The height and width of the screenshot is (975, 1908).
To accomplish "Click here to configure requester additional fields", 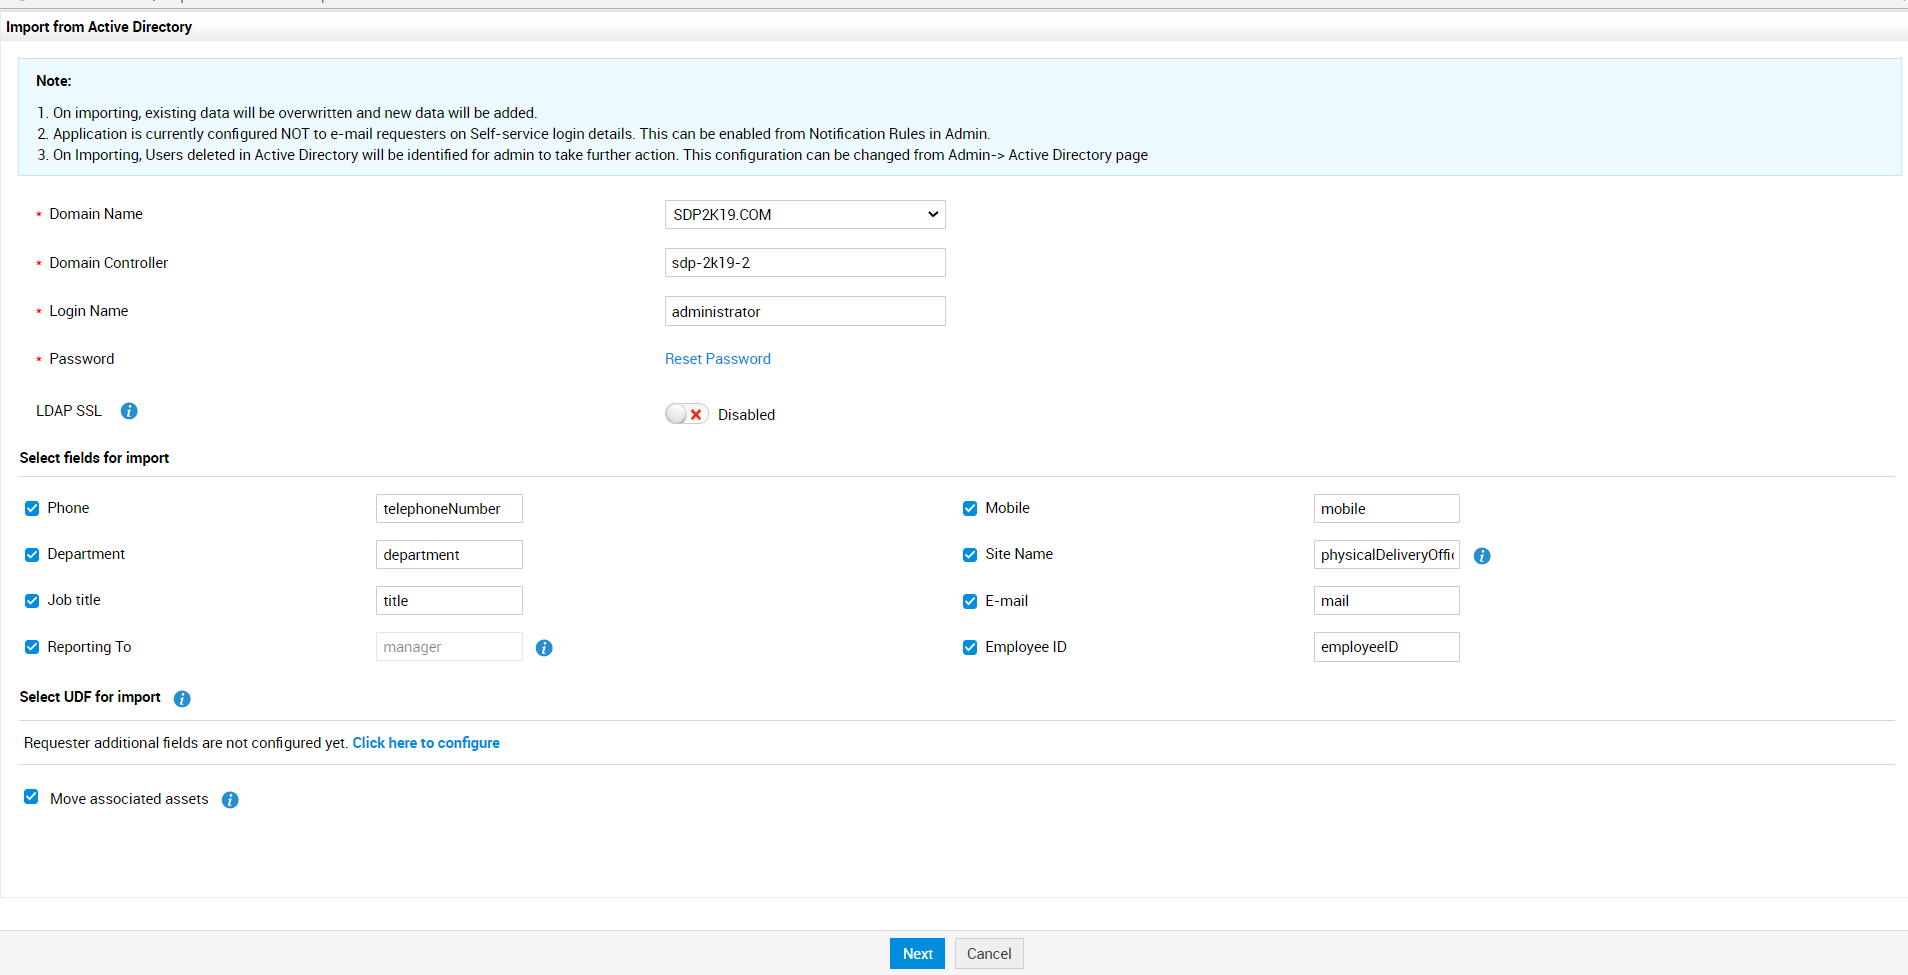I will tap(425, 742).
